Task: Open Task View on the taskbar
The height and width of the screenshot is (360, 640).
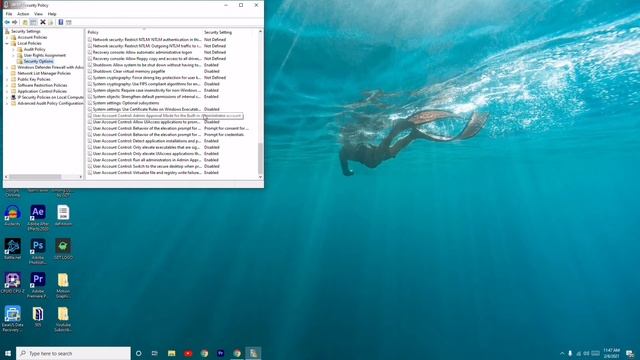Action: (155, 353)
